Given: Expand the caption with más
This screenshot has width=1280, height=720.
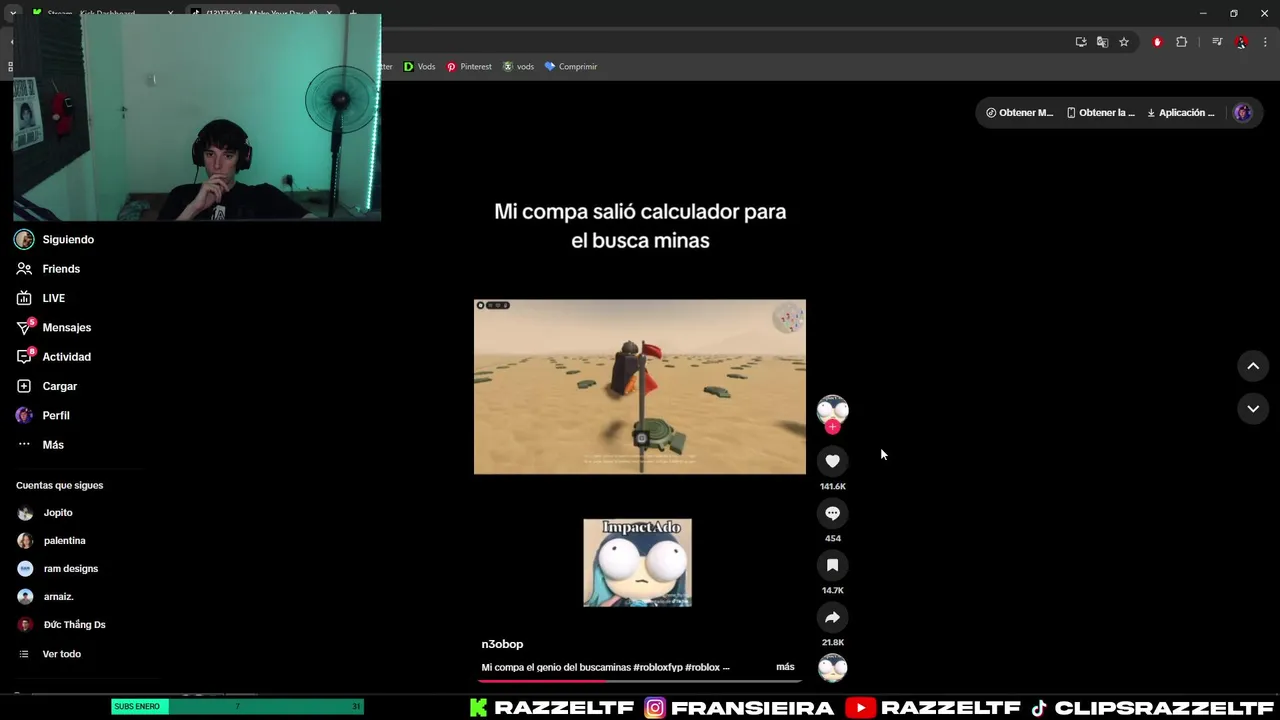Looking at the screenshot, I should (785, 667).
